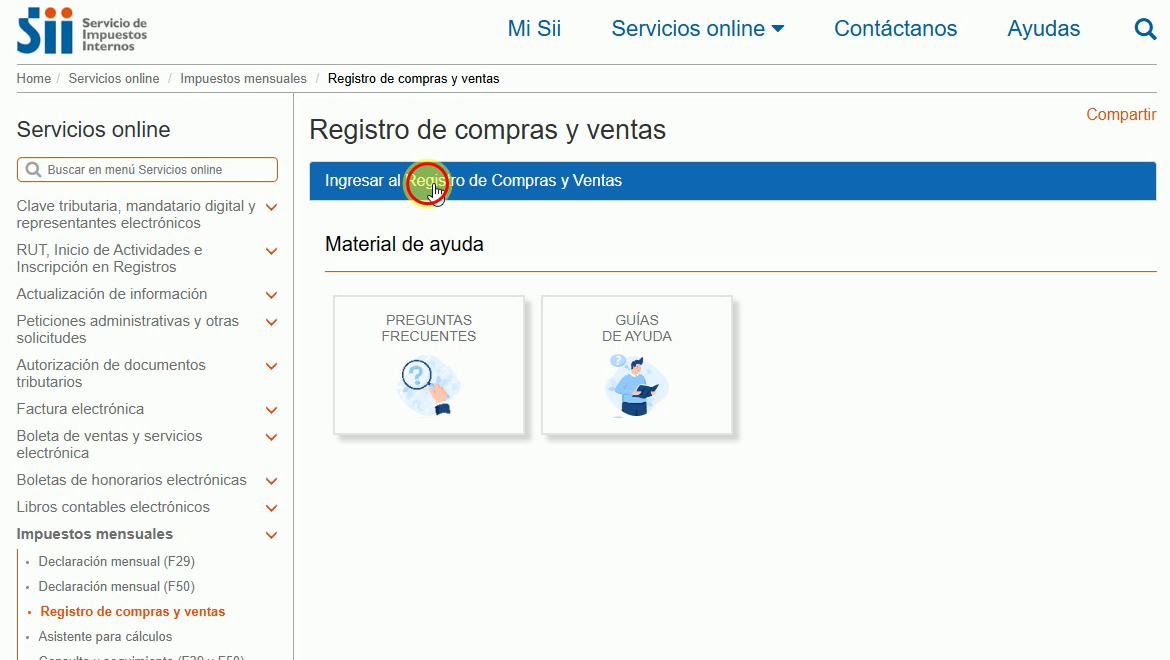
Task: Click the SII logo
Action: pyautogui.click(x=82, y=31)
